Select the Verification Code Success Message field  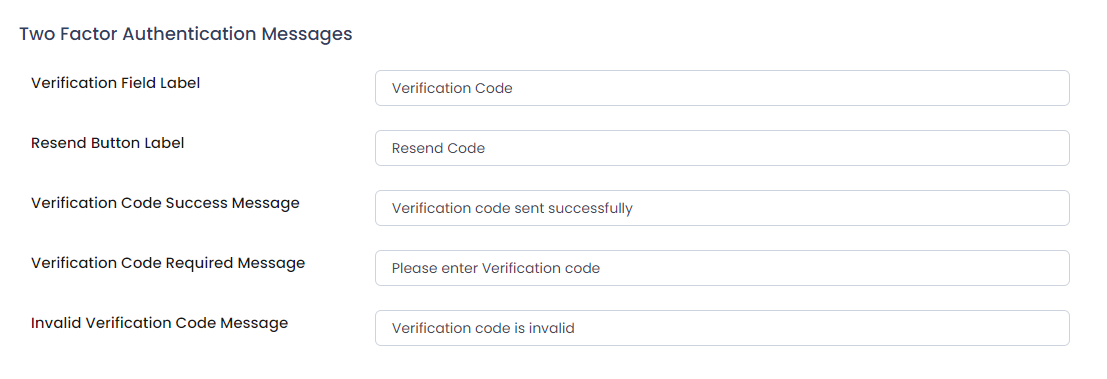point(722,208)
